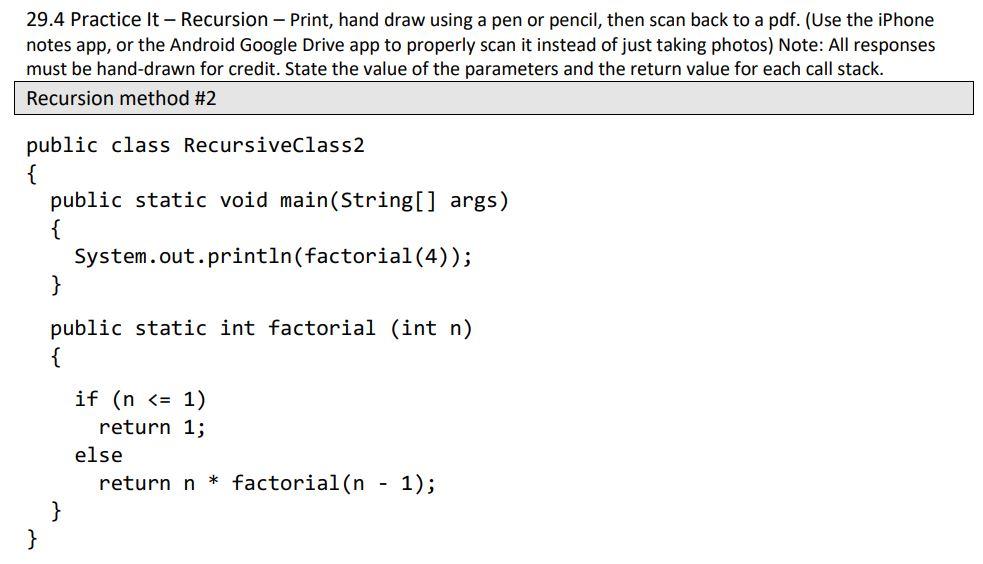Click the 'if (n <= 1)' condition
The height and width of the screenshot is (564, 983).
coord(140,399)
